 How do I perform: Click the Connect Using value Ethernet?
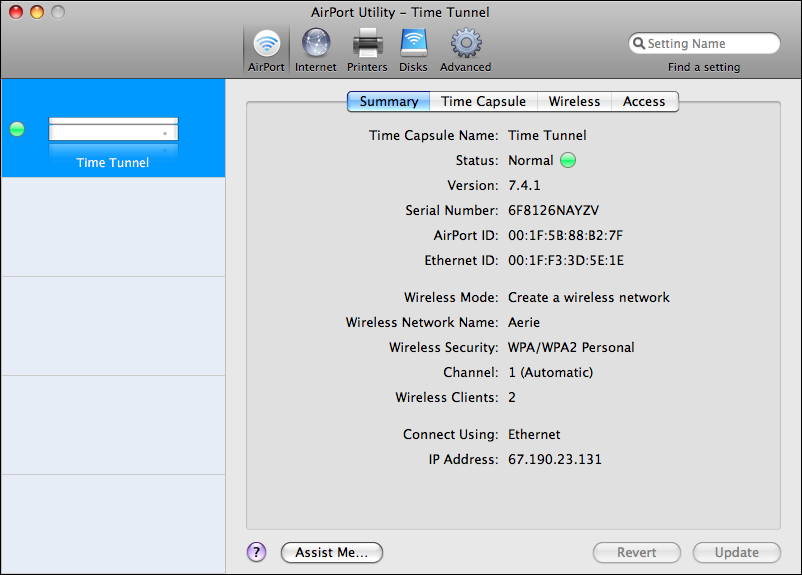click(x=534, y=434)
